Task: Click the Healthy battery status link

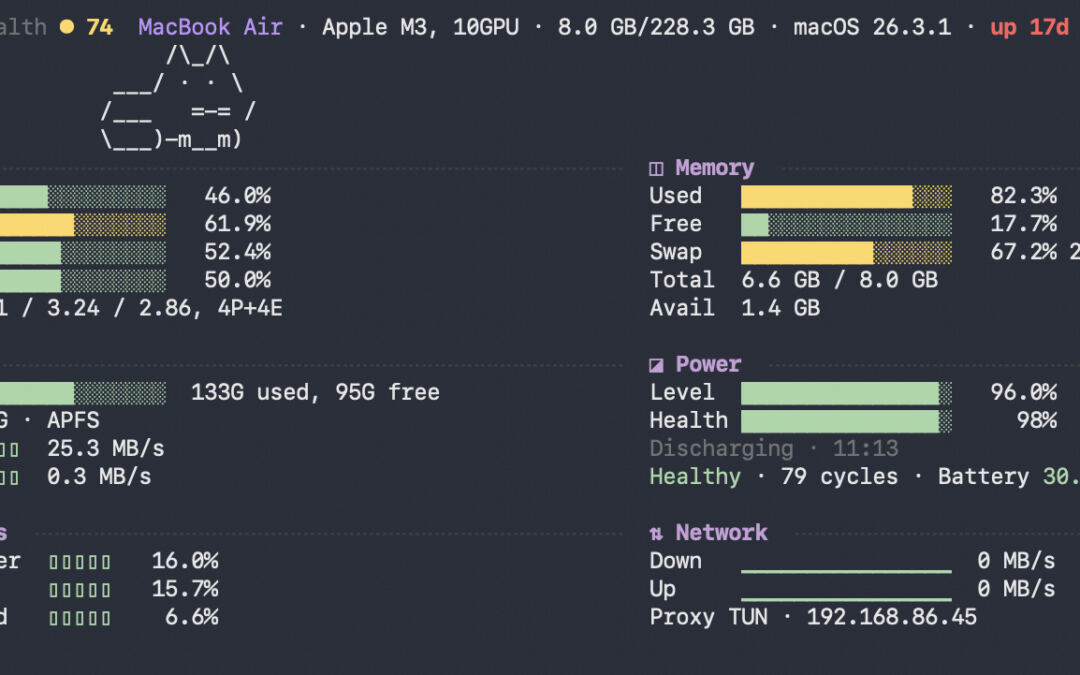Action: [x=695, y=477]
